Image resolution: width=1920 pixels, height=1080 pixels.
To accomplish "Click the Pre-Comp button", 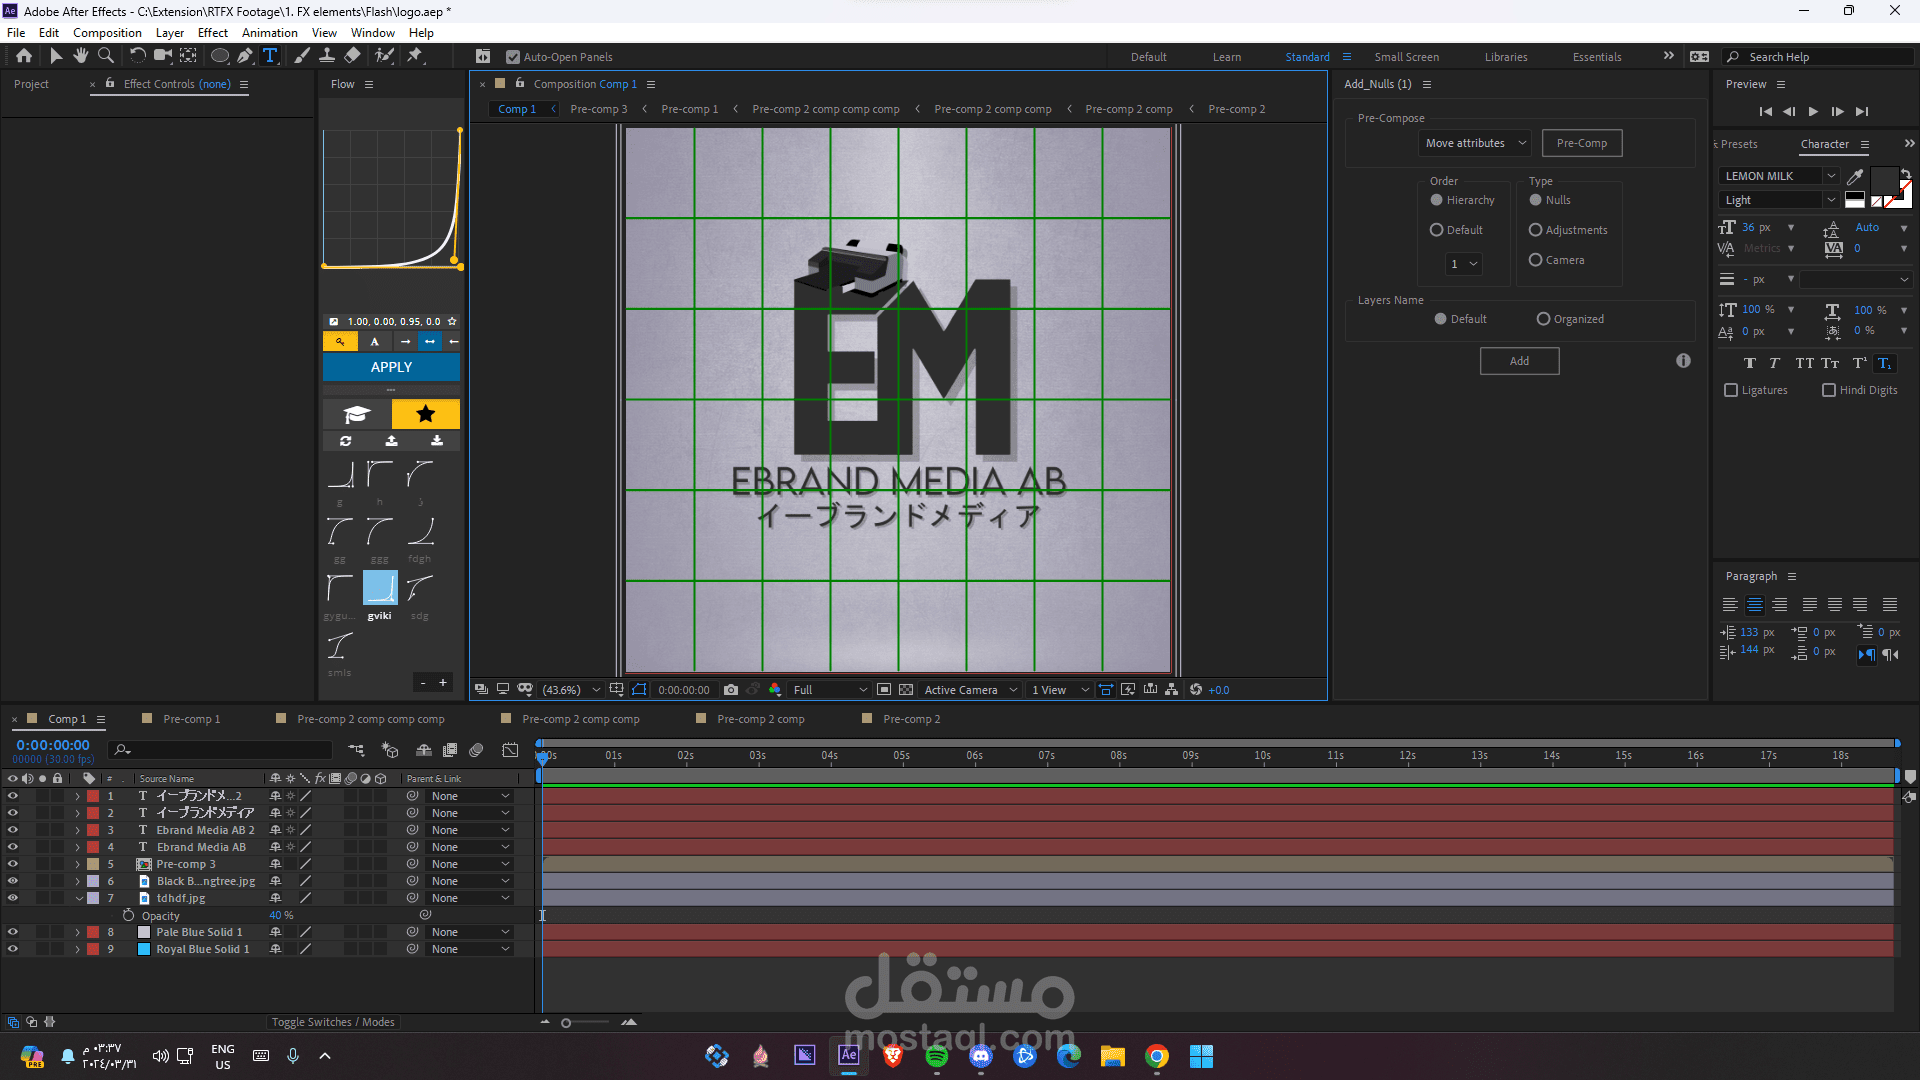I will [x=1581, y=143].
